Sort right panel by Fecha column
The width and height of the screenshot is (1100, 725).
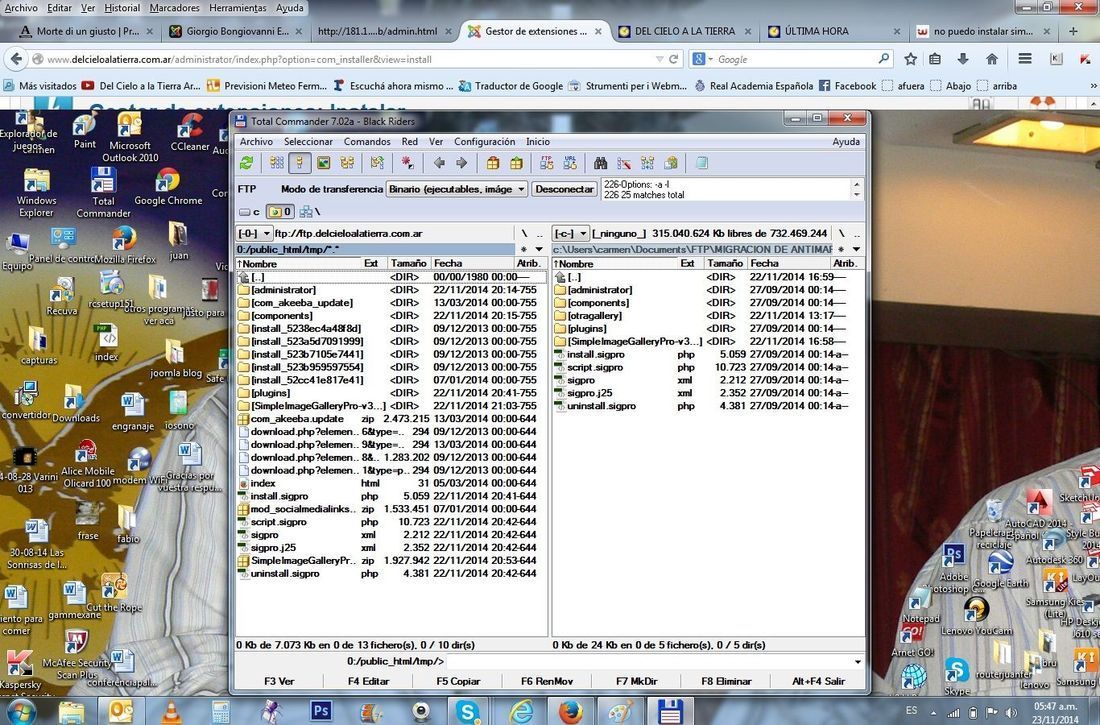[789, 263]
